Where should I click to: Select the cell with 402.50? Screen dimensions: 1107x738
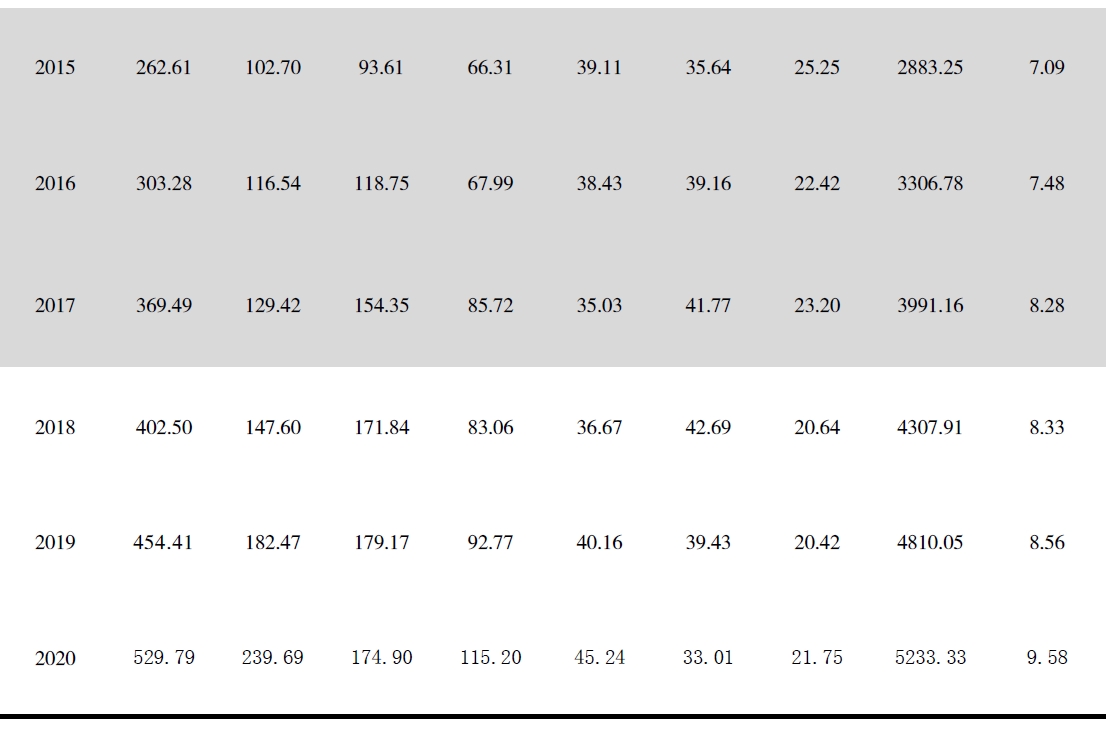(164, 428)
